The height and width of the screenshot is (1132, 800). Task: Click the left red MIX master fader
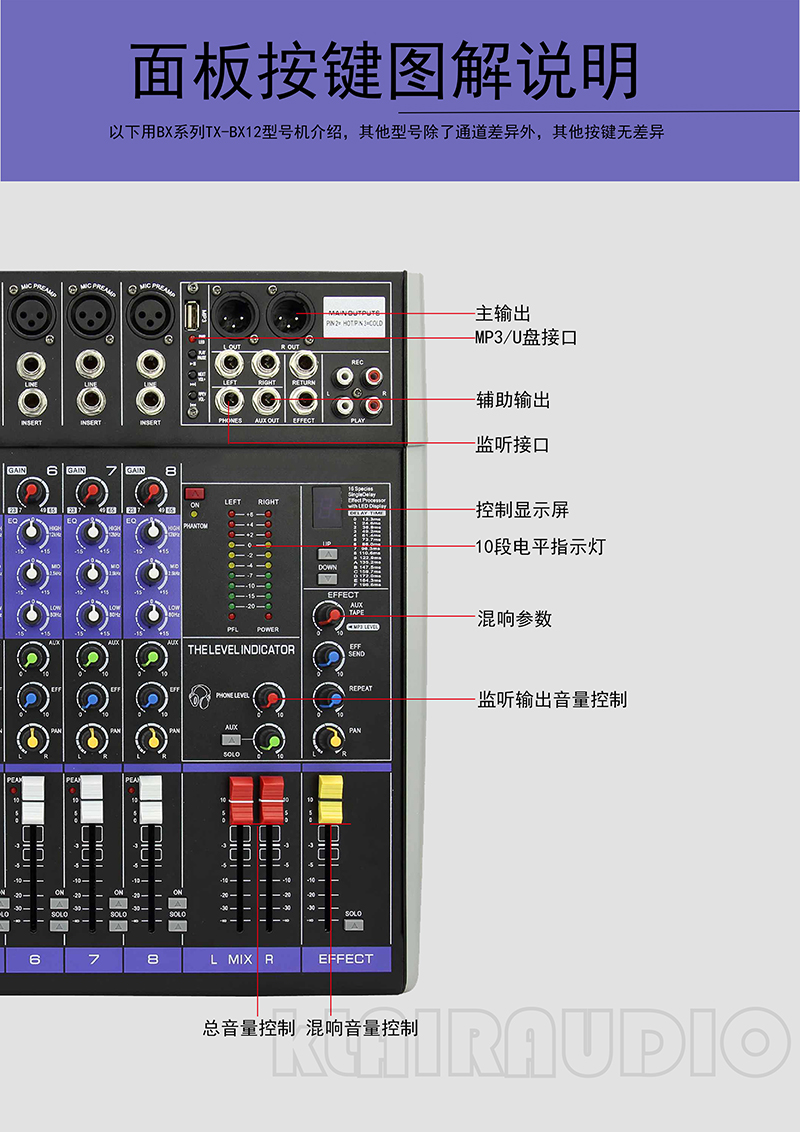click(241, 800)
